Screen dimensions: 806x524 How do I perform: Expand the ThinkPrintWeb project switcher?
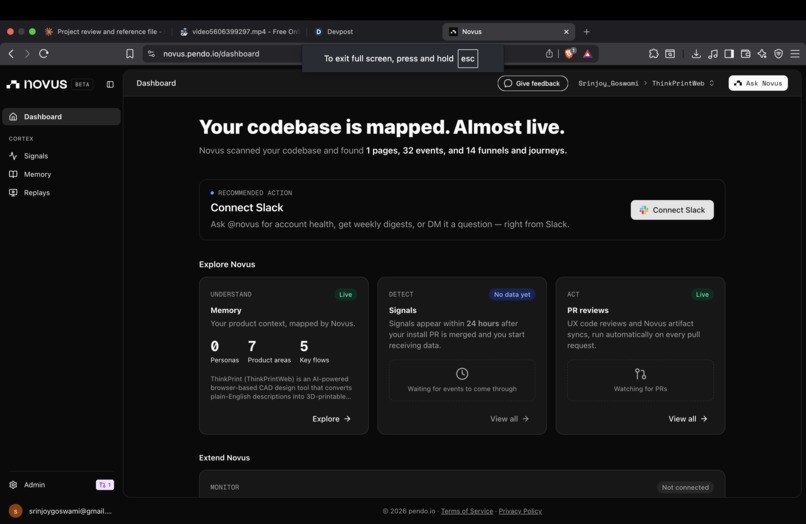click(683, 83)
